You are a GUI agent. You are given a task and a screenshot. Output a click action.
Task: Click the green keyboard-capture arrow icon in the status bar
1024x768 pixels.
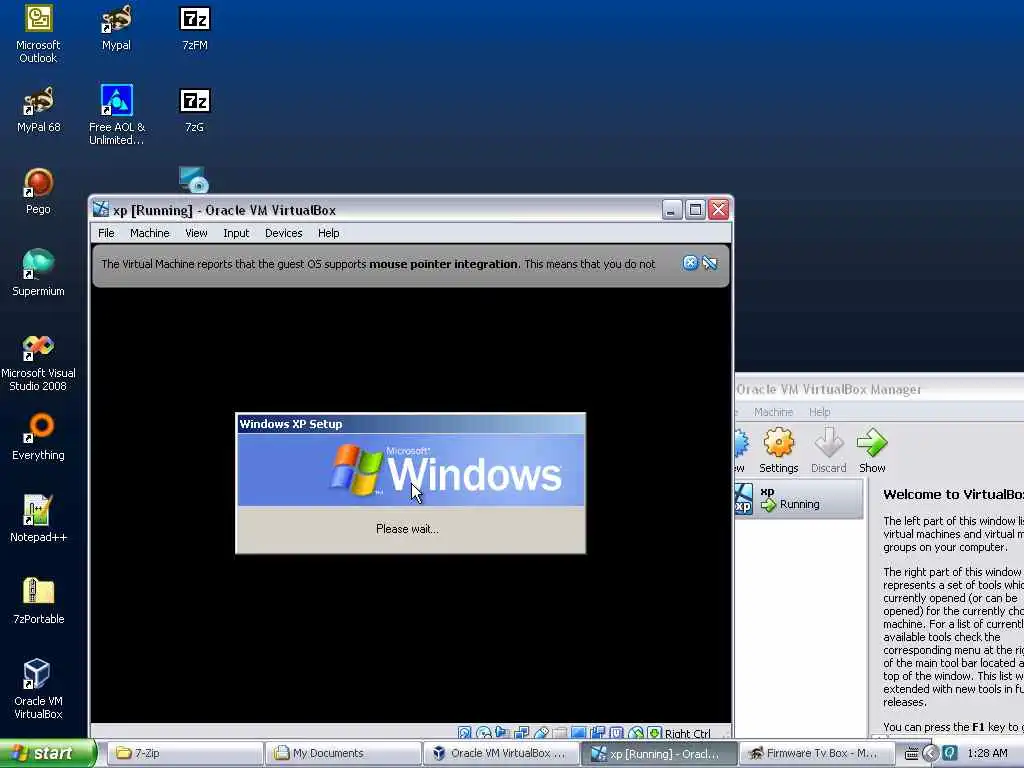coord(654,733)
